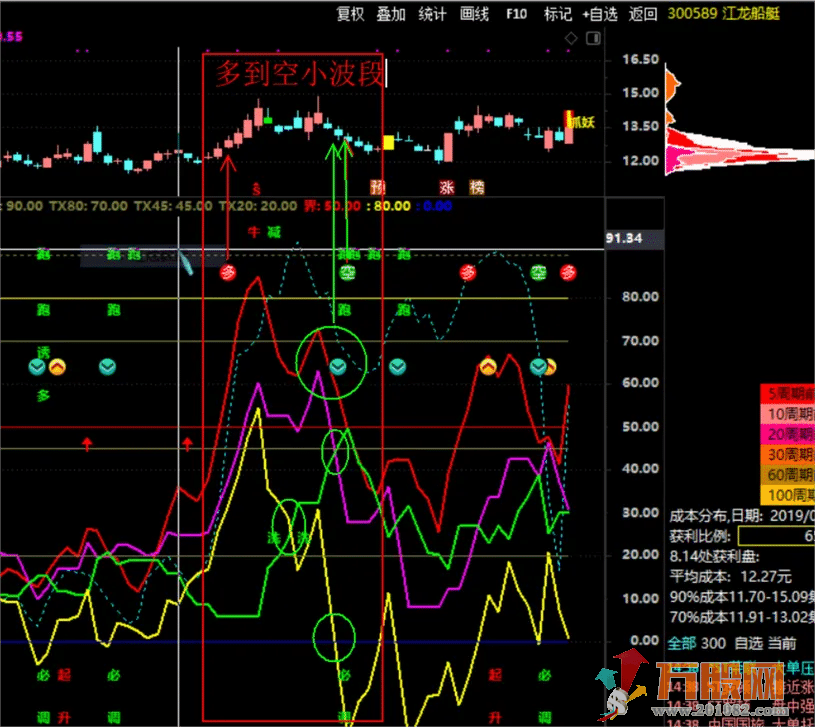Click the 榜 marker under candles
This screenshot has height=727, width=815.
tap(477, 187)
